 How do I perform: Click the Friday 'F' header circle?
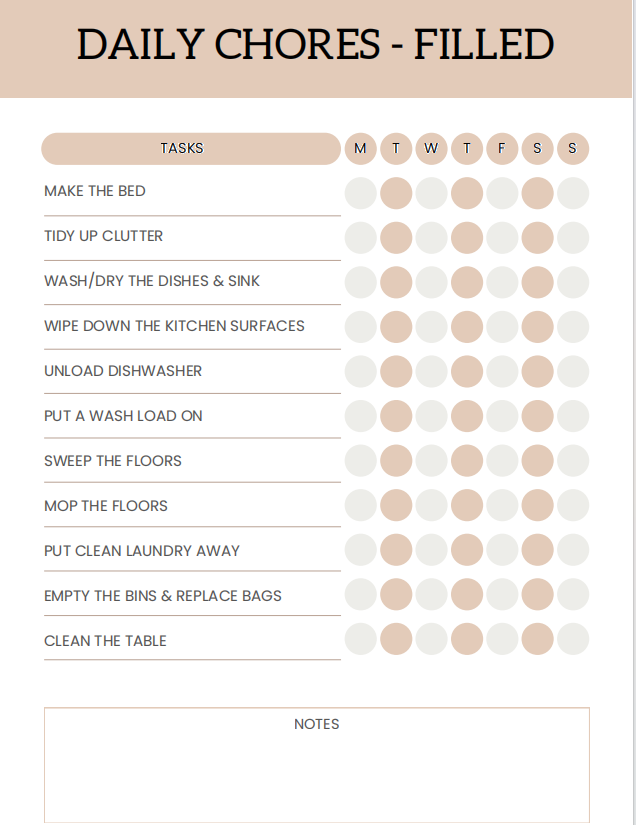pos(502,148)
